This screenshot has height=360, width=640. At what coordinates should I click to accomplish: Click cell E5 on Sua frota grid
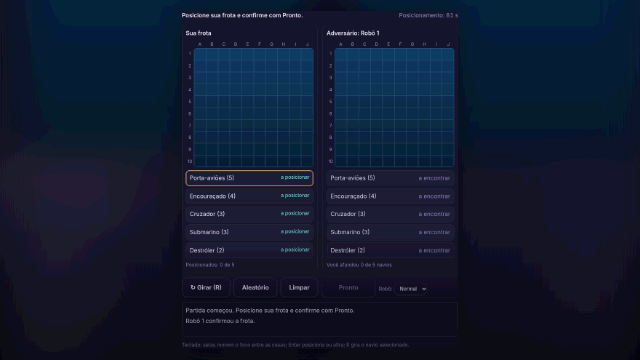pyautogui.click(x=247, y=102)
